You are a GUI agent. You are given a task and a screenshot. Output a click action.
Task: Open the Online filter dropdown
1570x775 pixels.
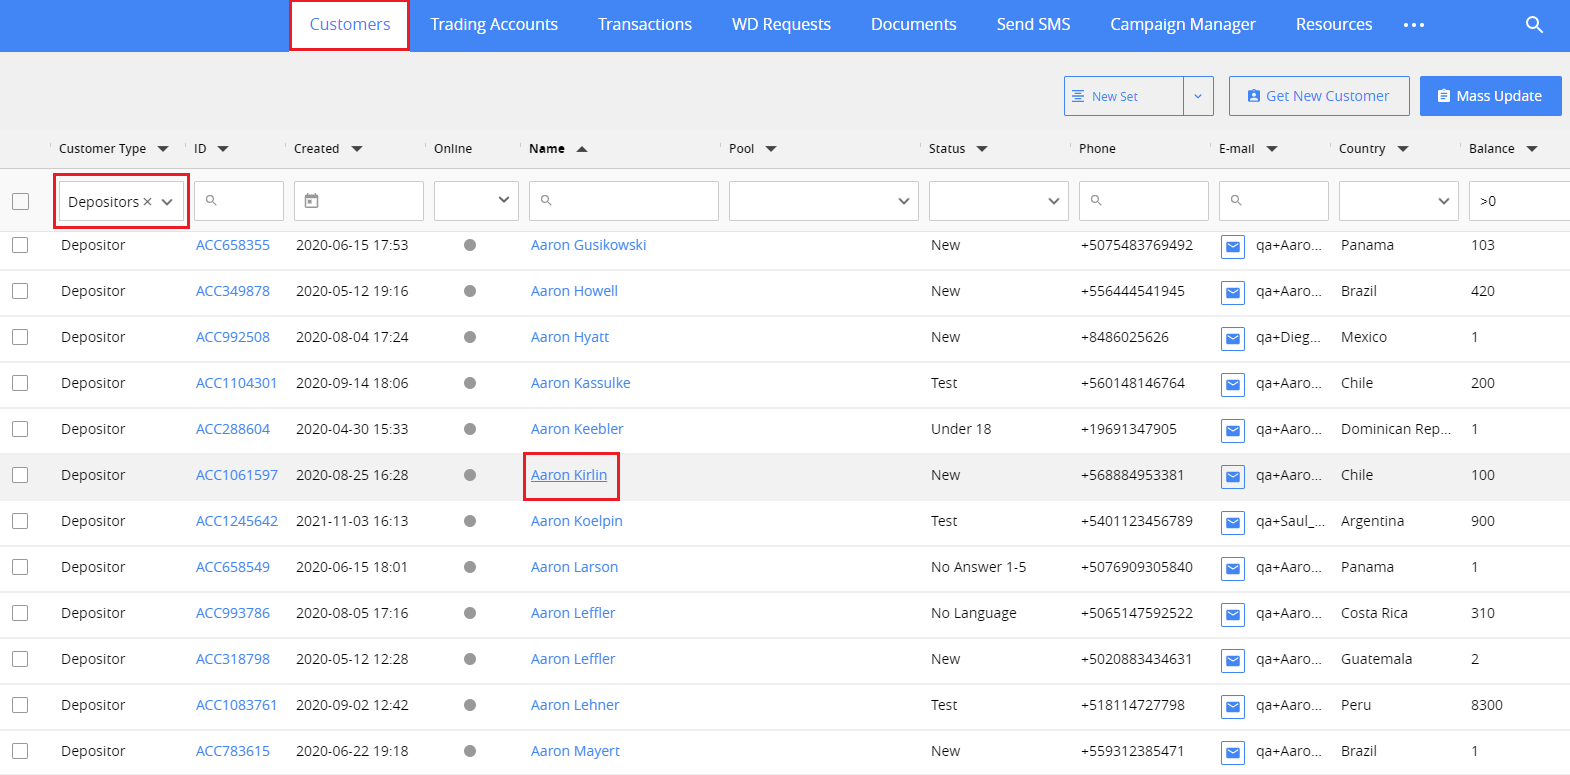click(476, 201)
